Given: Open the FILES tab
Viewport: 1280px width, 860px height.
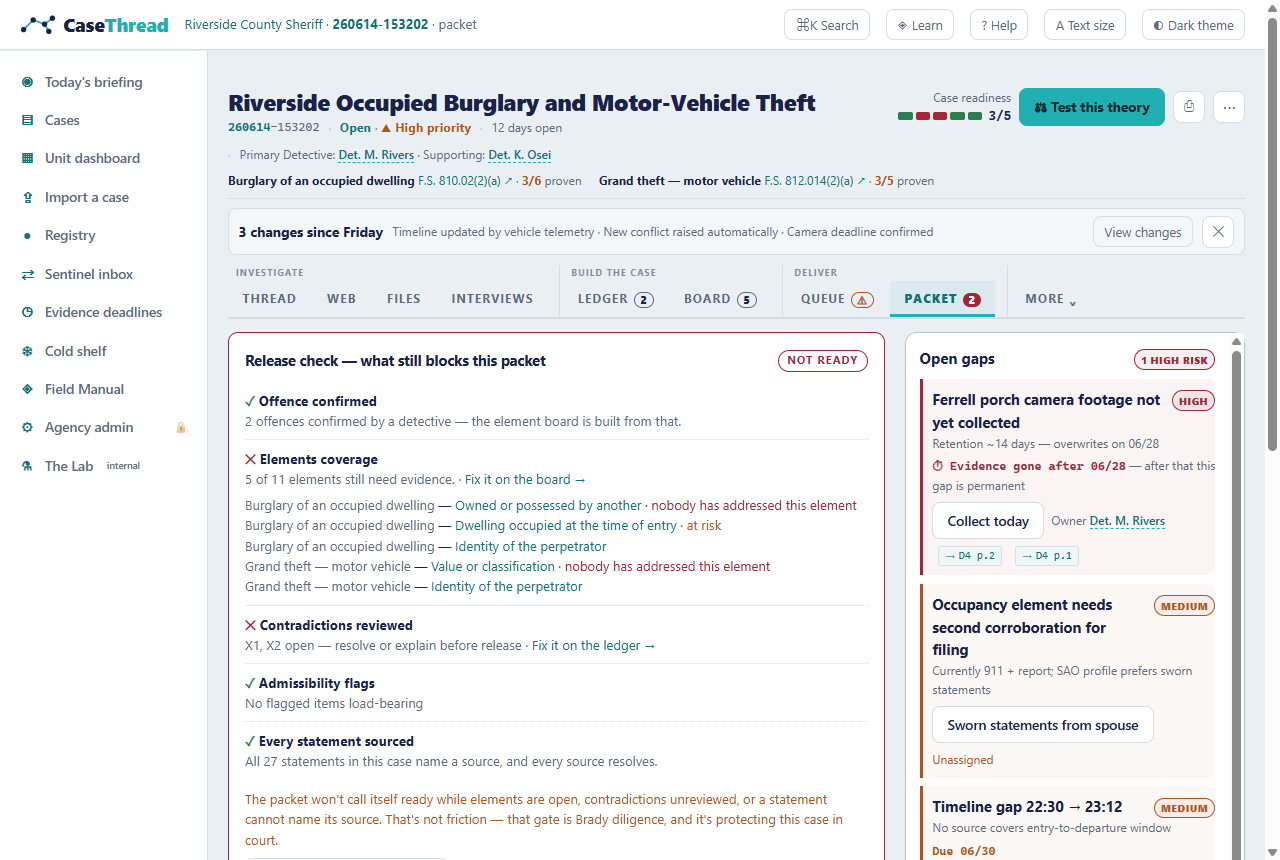Looking at the screenshot, I should (x=403, y=299).
